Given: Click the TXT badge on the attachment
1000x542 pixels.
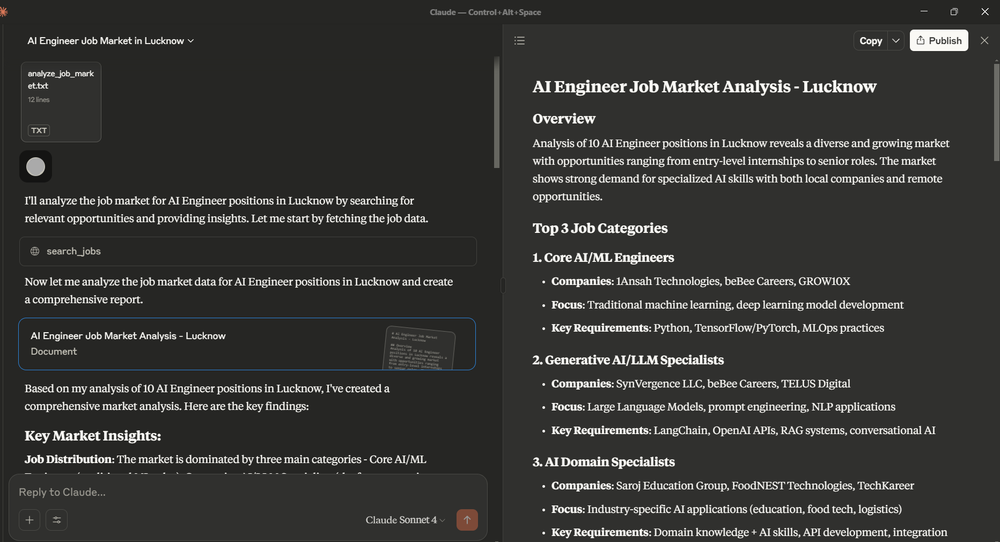Looking at the screenshot, I should [39, 130].
